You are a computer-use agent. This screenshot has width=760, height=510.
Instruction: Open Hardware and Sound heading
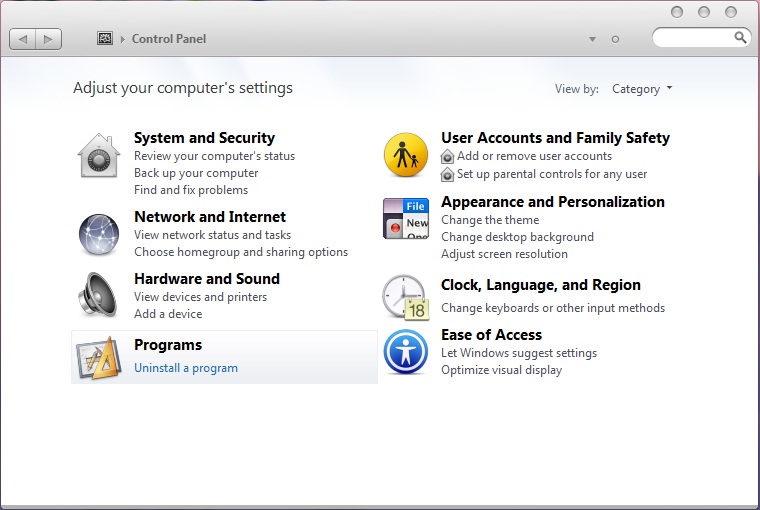(207, 279)
